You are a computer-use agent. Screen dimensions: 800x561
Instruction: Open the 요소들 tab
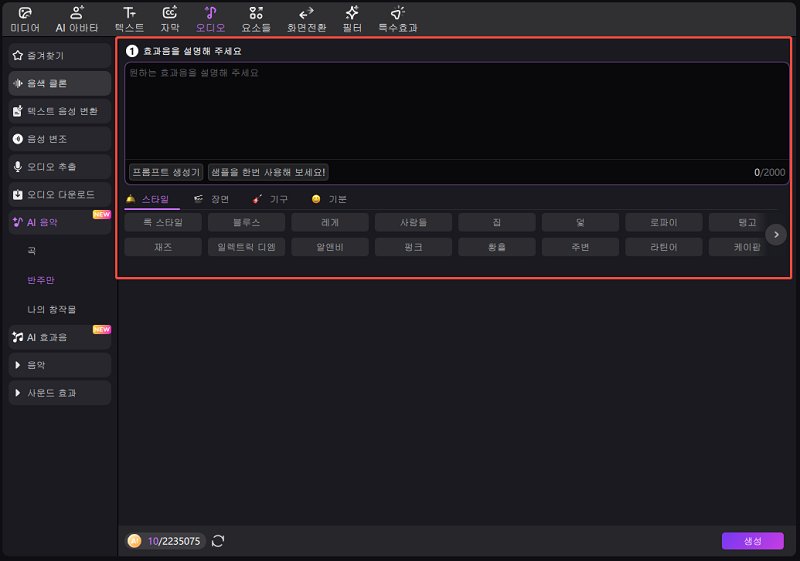[256, 19]
